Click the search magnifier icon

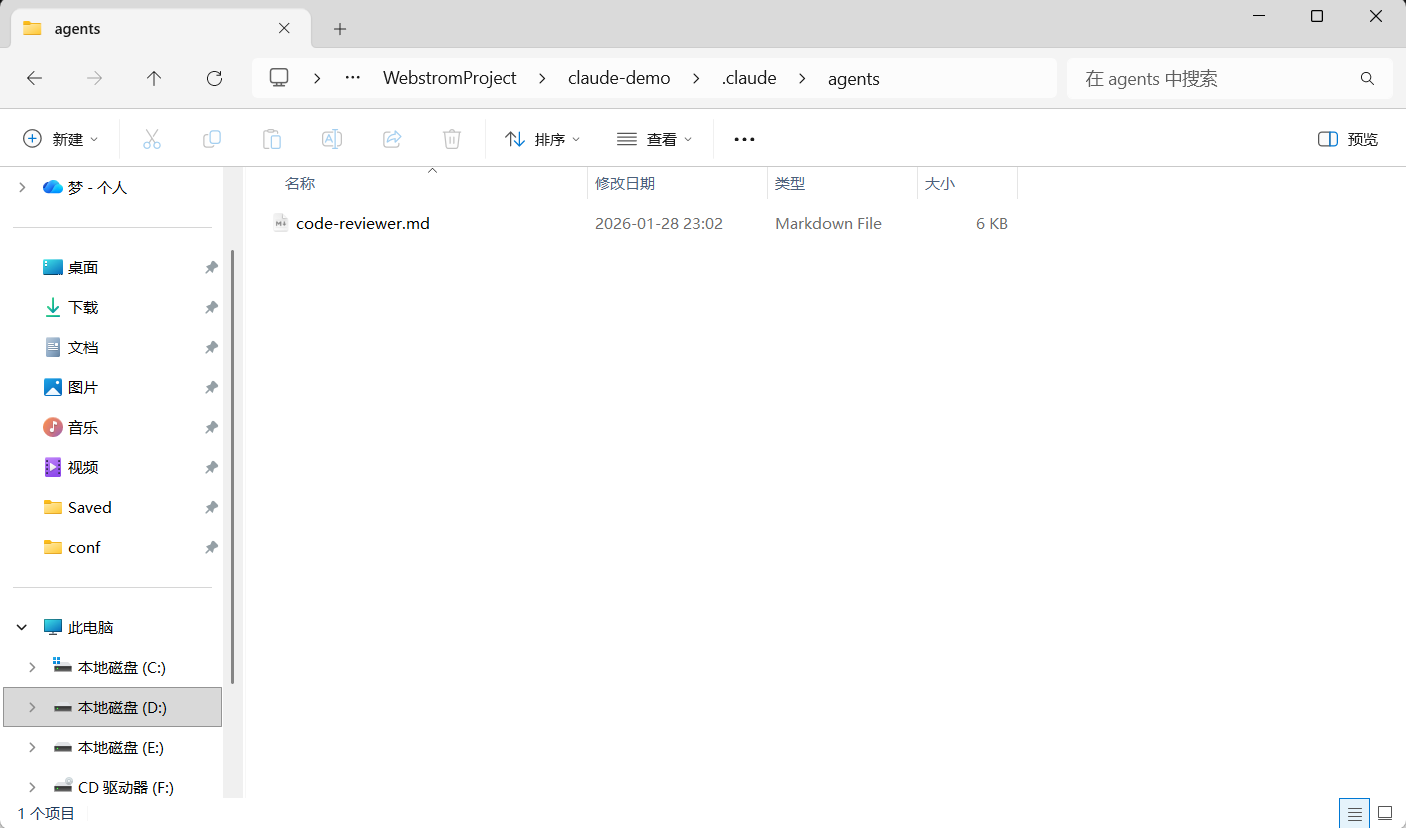(1367, 78)
